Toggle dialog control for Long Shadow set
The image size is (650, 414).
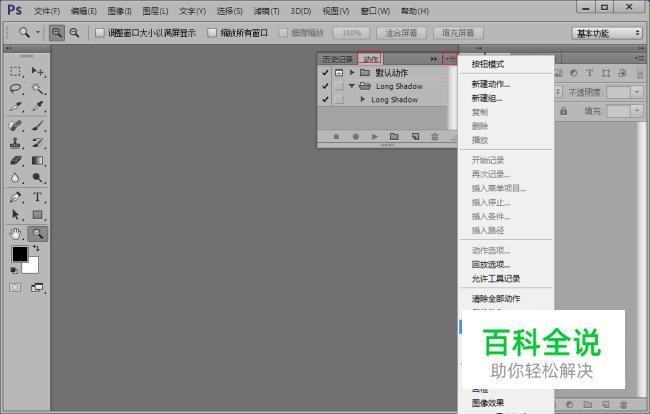click(x=339, y=86)
